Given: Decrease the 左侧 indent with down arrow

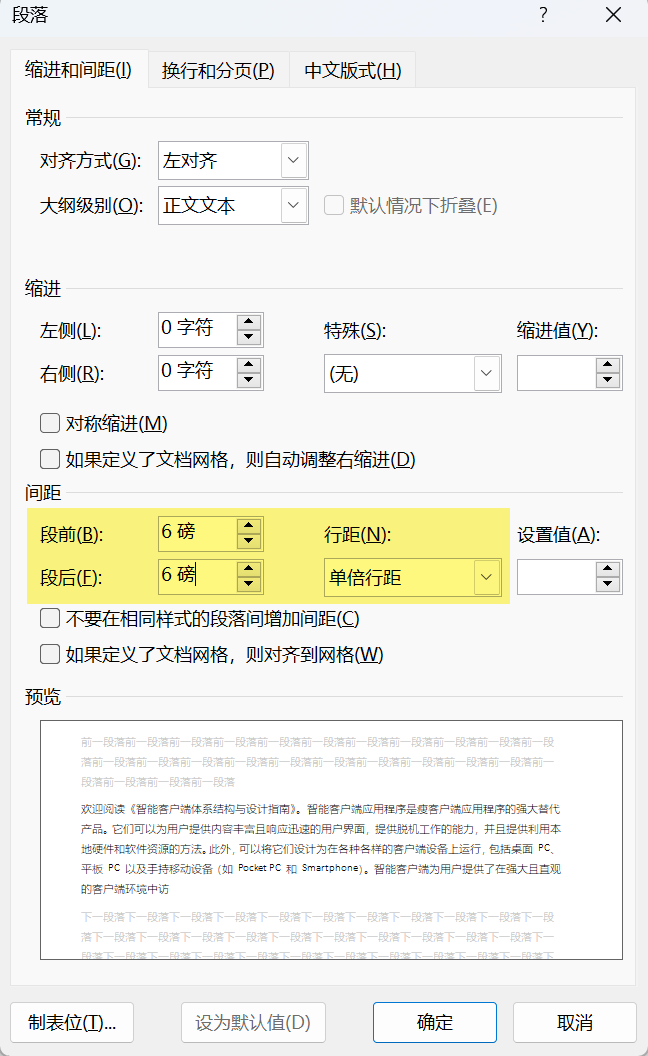Looking at the screenshot, I should [249, 337].
